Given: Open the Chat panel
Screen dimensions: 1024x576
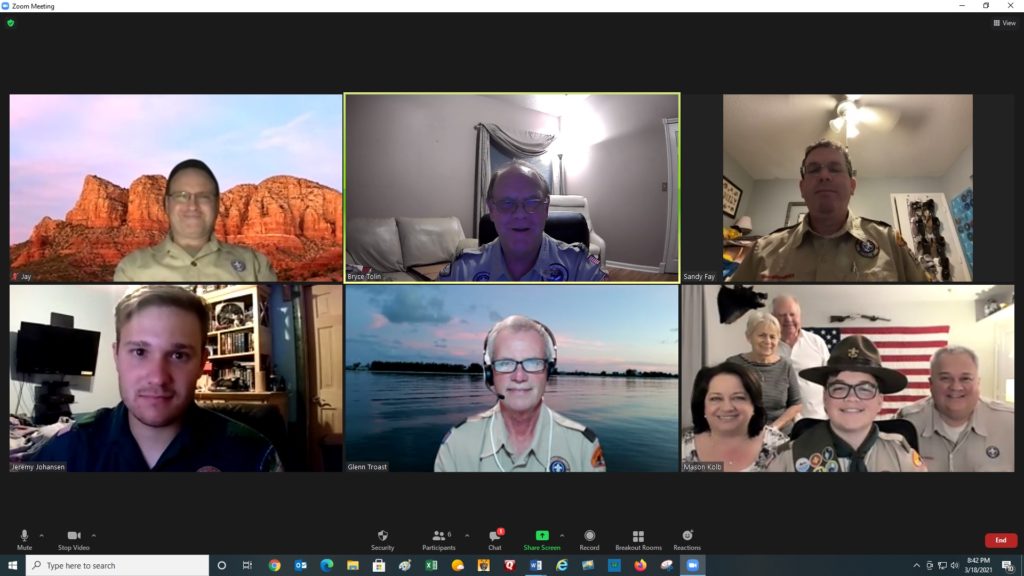Looking at the screenshot, I should tap(494, 537).
